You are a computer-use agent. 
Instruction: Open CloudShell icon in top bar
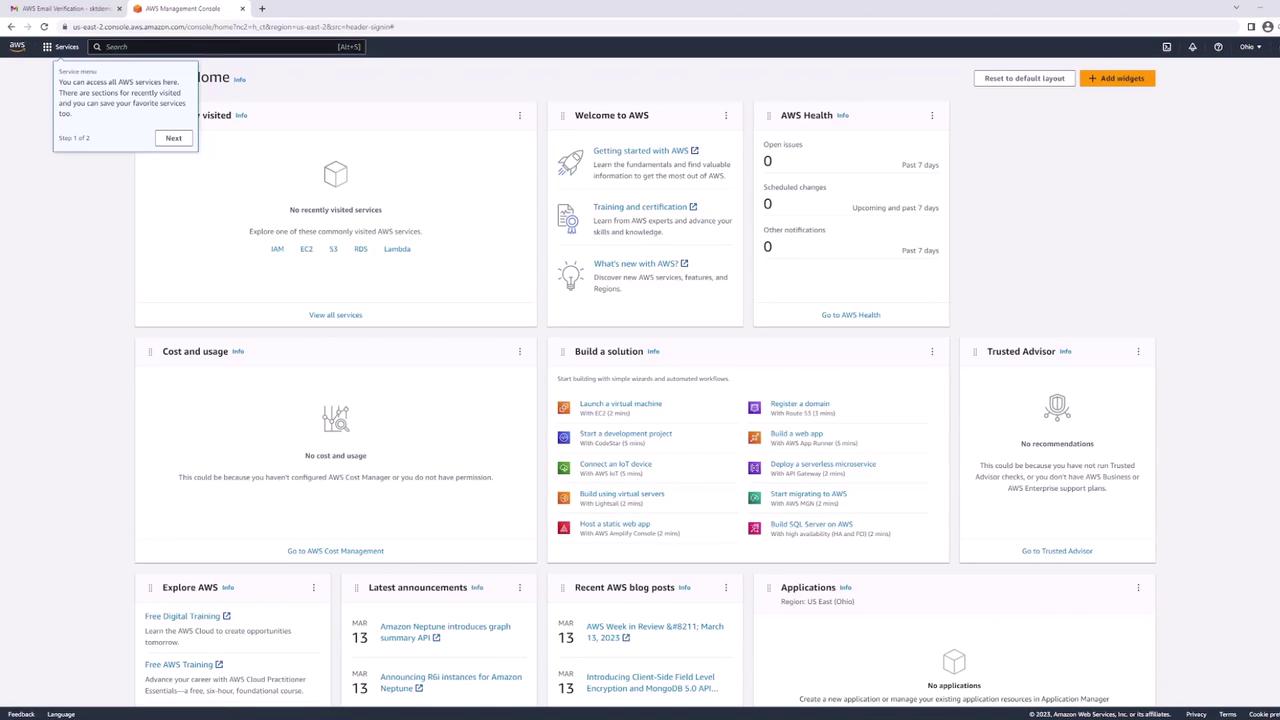[x=1166, y=47]
